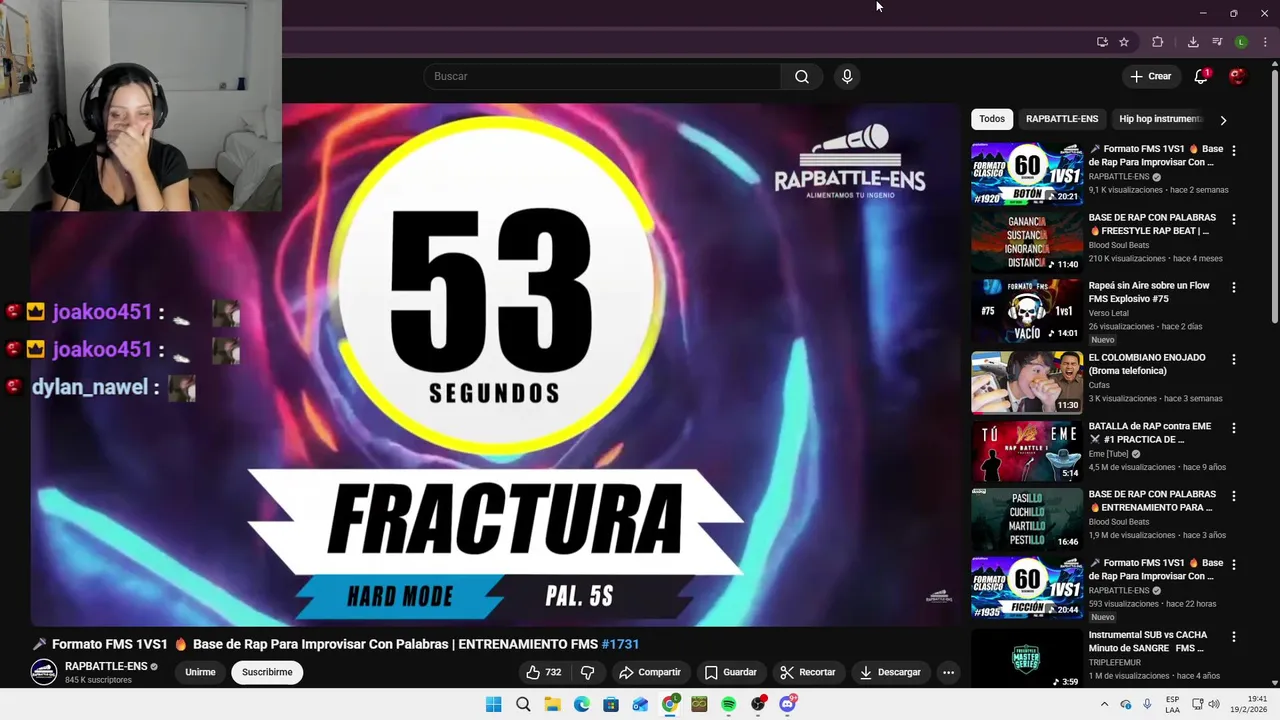
Task: Click Google Chrome taskbar icon
Action: [670, 704]
